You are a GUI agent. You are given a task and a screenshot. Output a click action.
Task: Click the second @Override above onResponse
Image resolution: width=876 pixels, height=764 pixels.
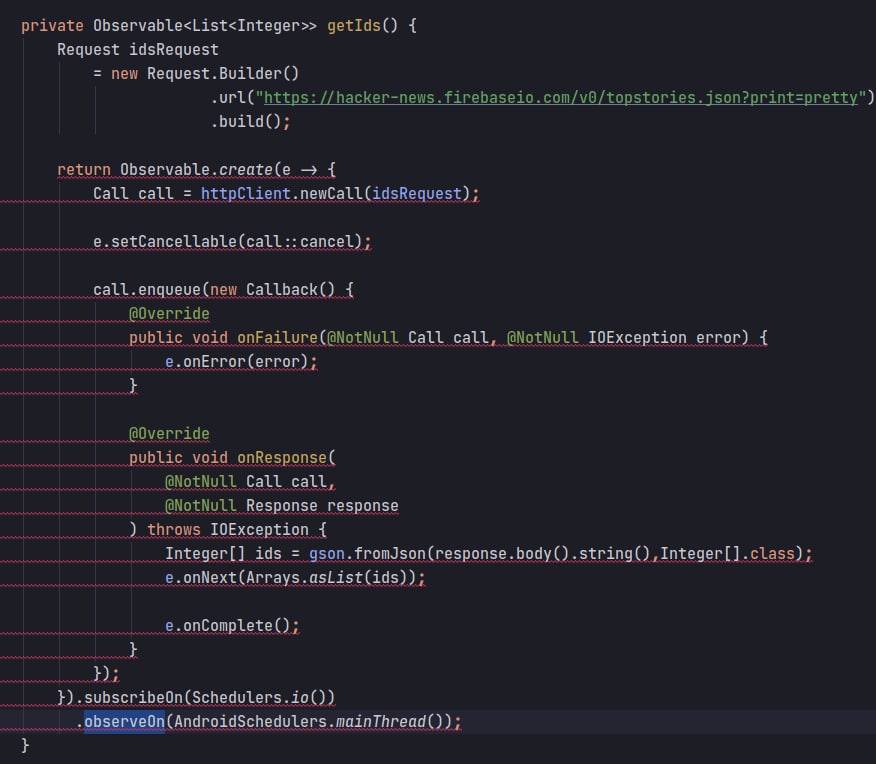tap(169, 434)
